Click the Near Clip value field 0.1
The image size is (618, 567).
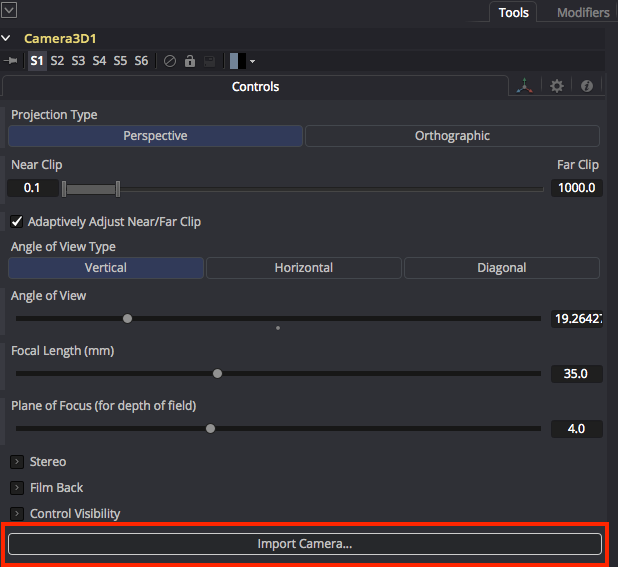click(33, 188)
